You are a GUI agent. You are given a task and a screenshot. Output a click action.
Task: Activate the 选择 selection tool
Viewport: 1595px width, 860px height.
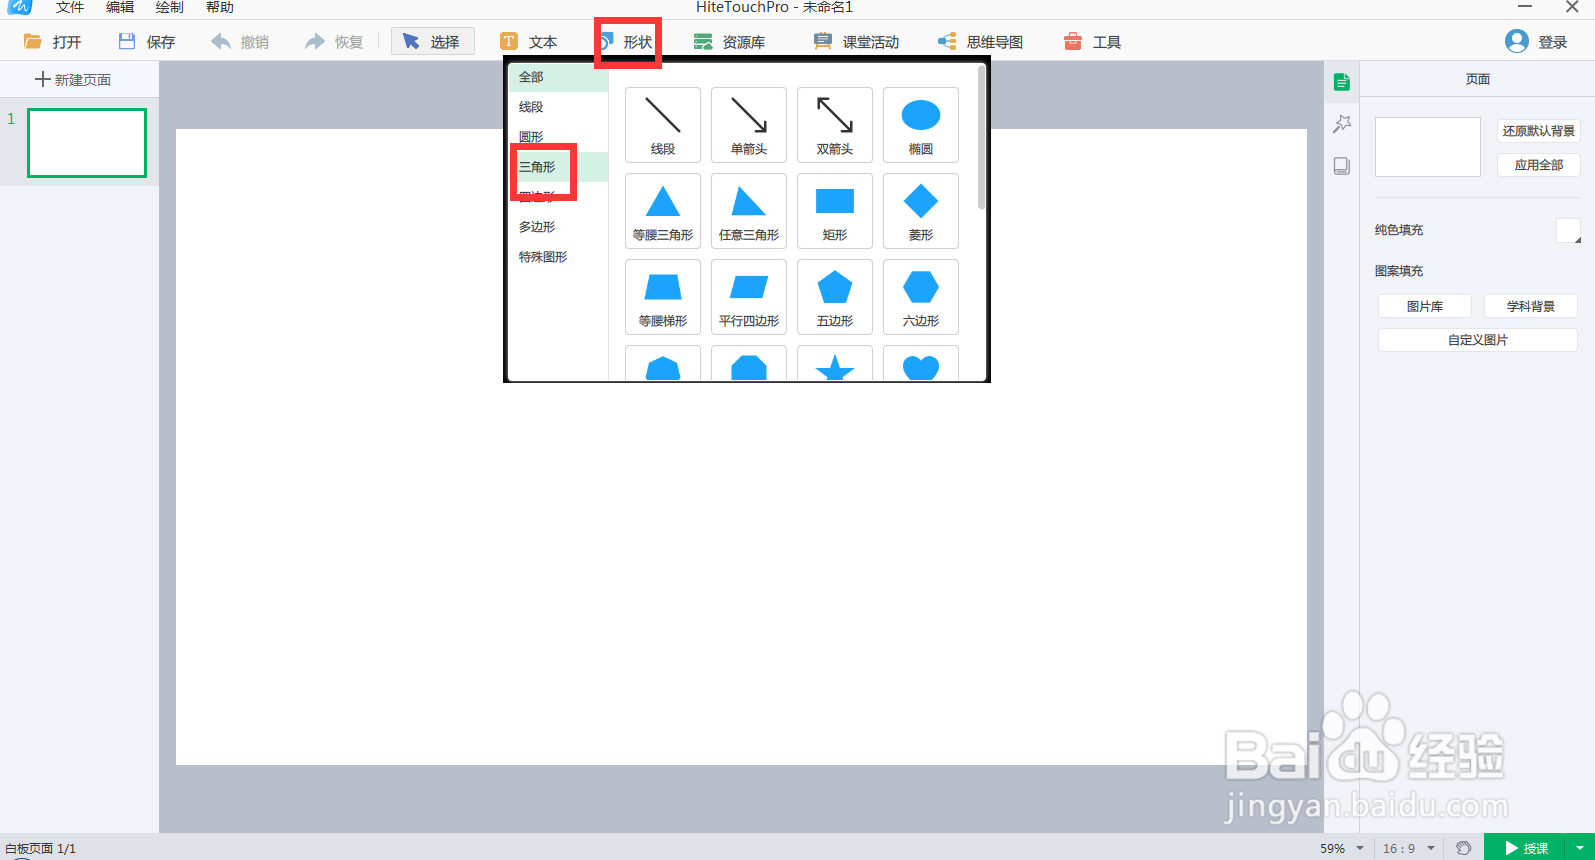point(432,42)
